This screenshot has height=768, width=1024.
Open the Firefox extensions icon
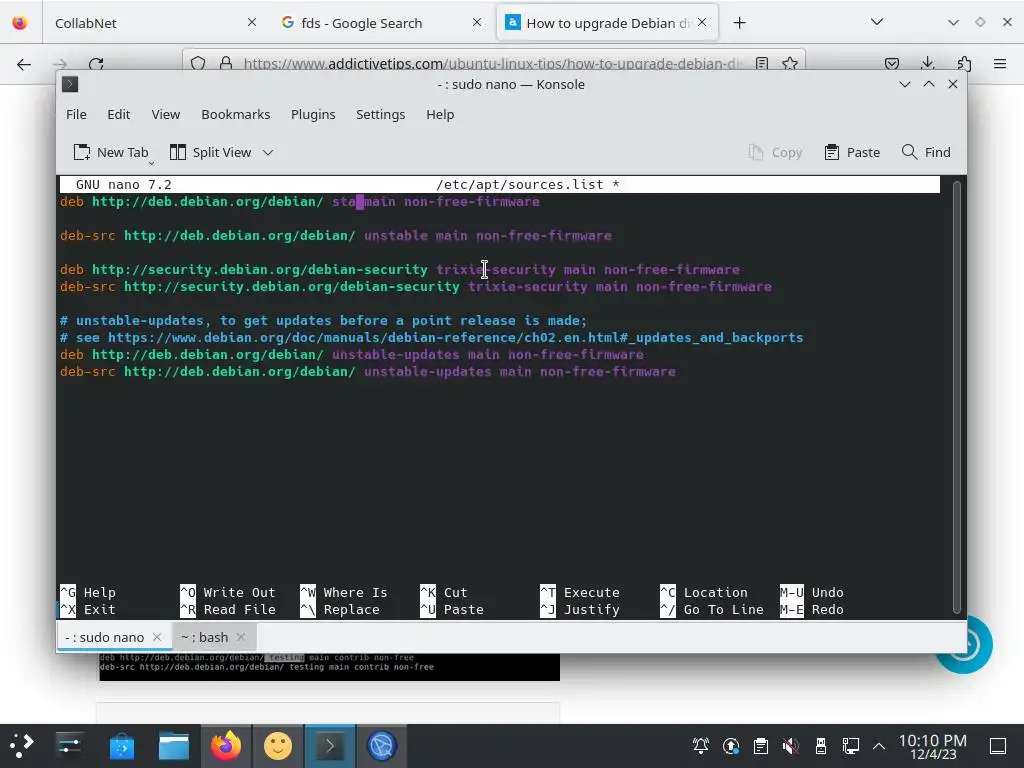point(964,63)
